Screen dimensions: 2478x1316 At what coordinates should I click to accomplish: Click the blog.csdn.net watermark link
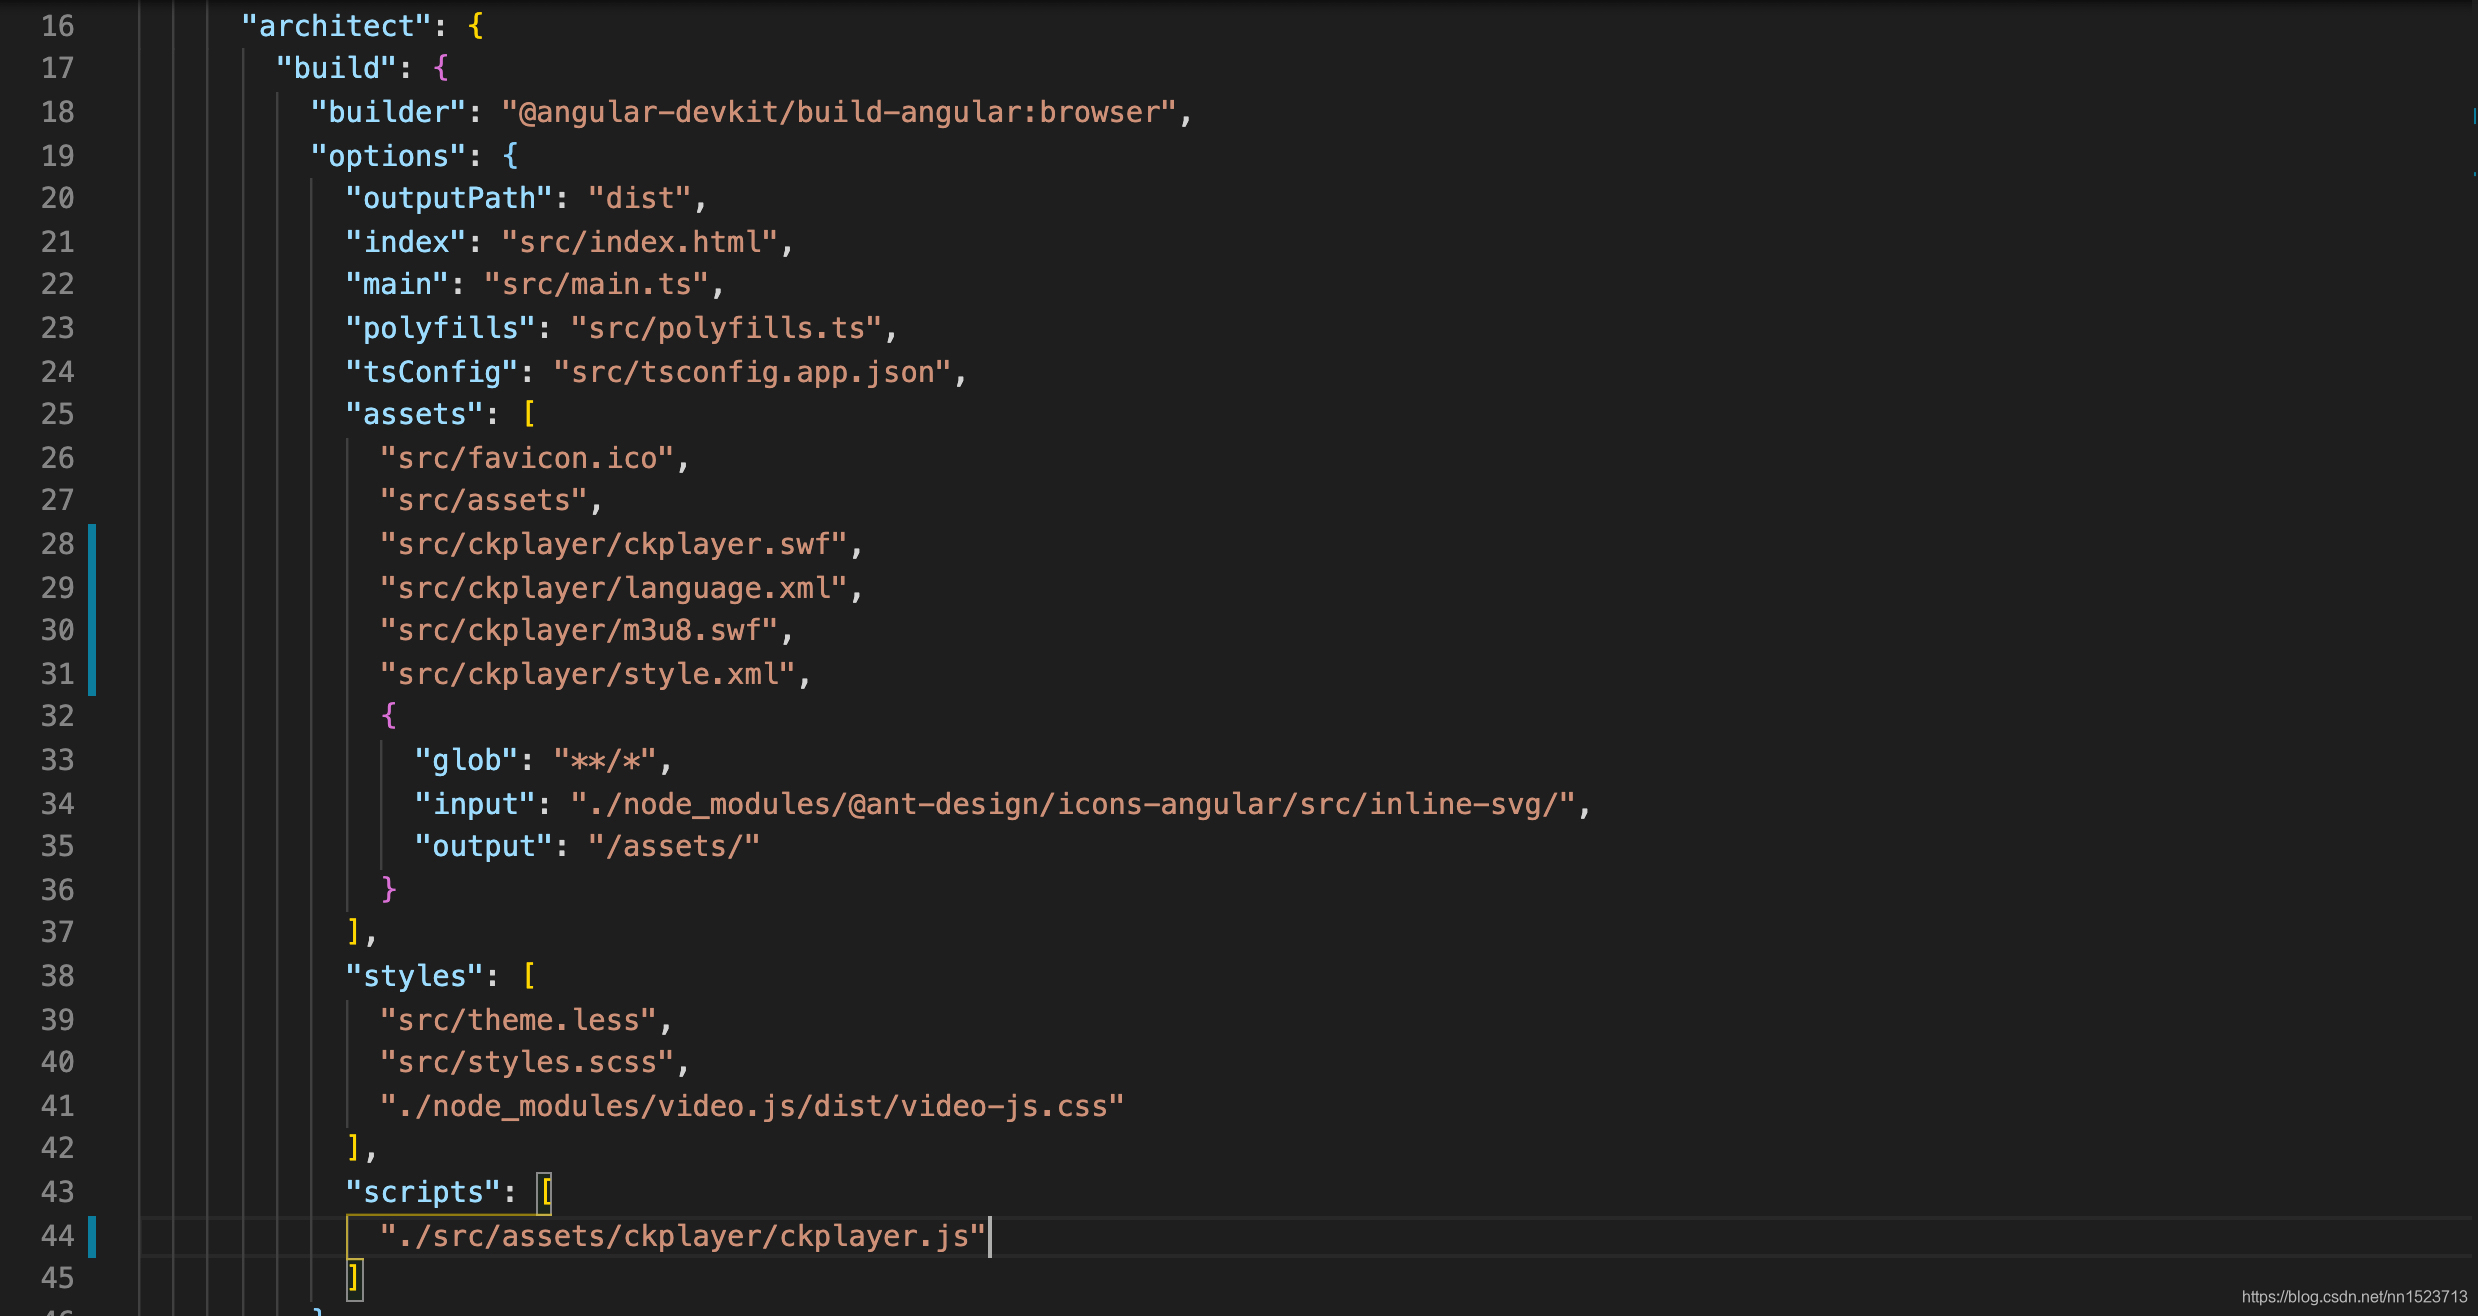tap(2354, 1297)
